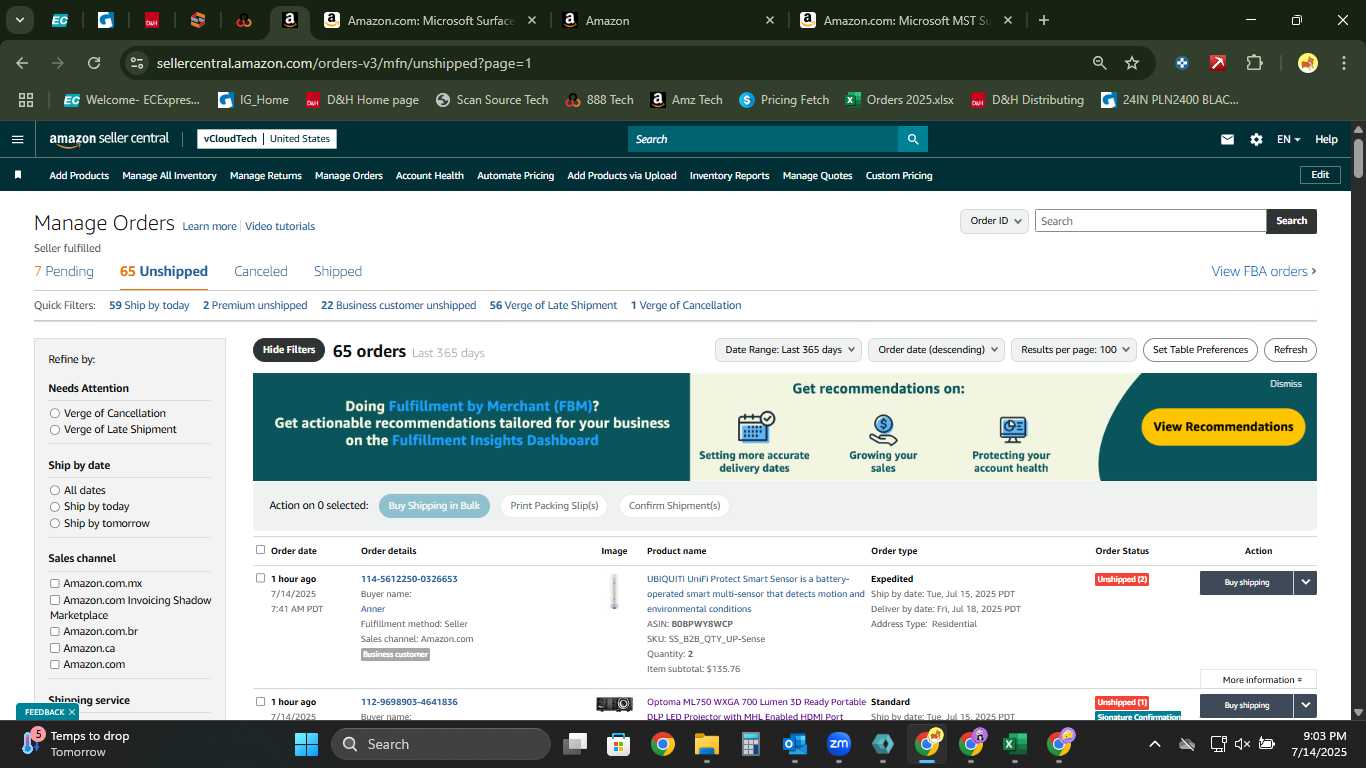Click the bookmark flag icon in nav bar
1366x768 pixels.
click(18, 175)
